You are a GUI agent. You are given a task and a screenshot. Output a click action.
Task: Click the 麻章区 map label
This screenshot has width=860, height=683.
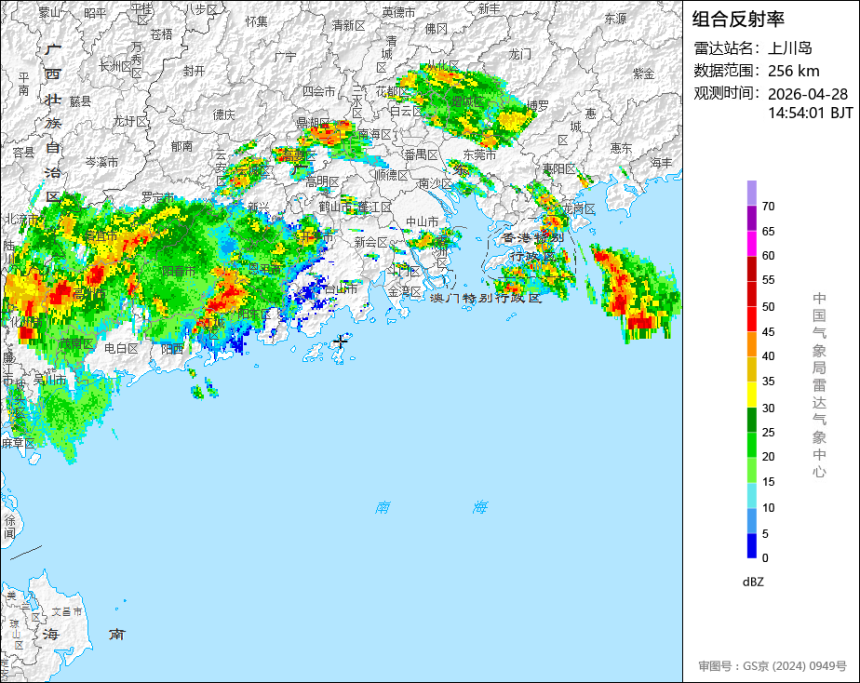point(18,443)
